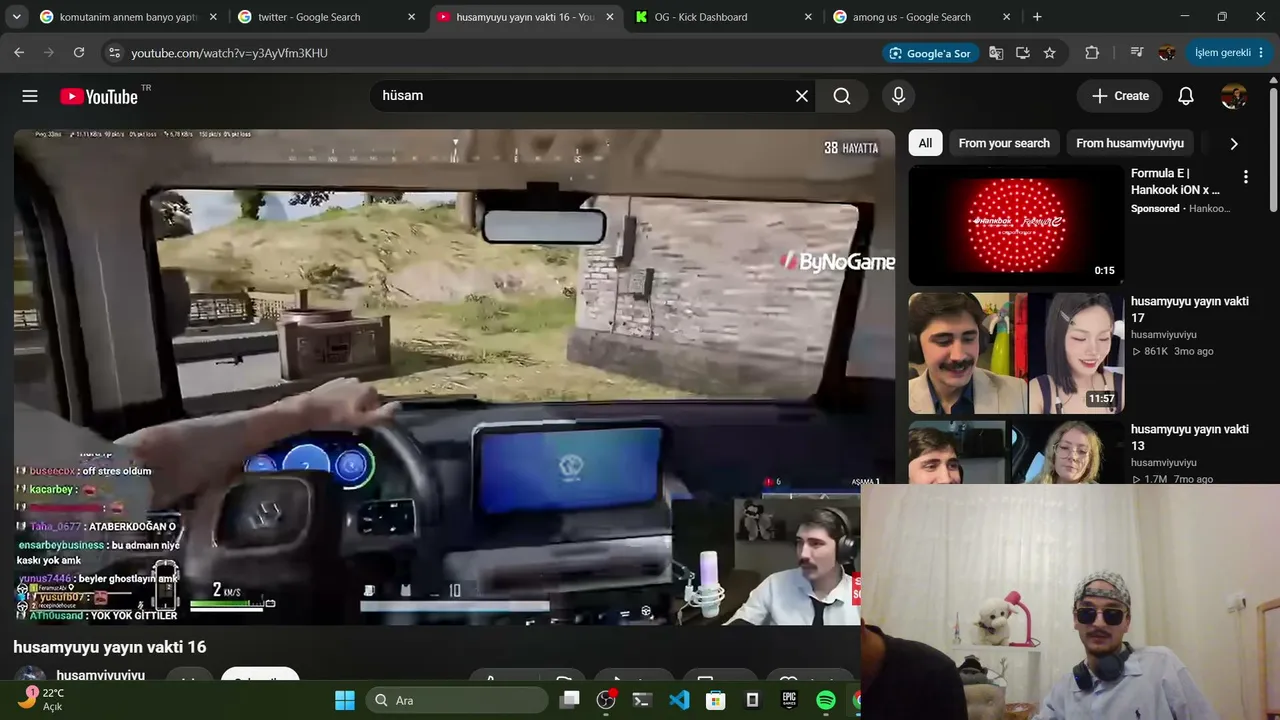
Task: Open Epic Games Launcher from the taskbar
Action: tap(789, 700)
